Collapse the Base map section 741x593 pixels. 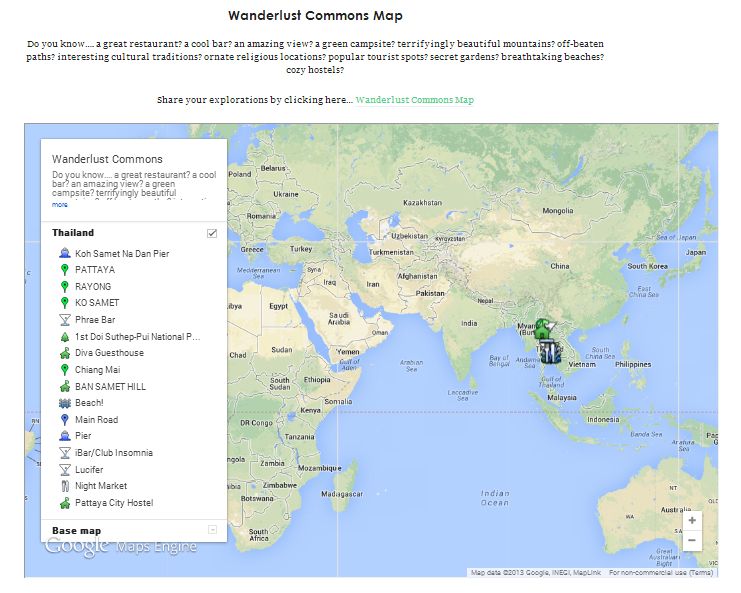click(212, 529)
